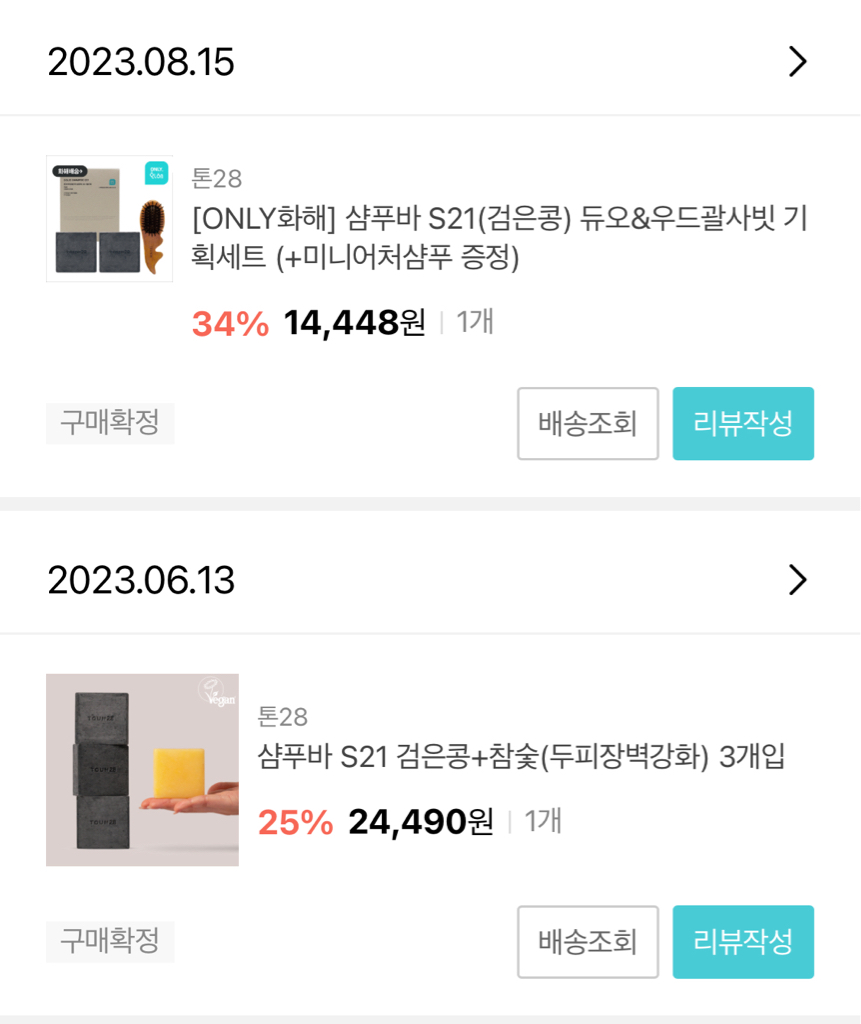Tap the 14,448원 price

click(354, 323)
